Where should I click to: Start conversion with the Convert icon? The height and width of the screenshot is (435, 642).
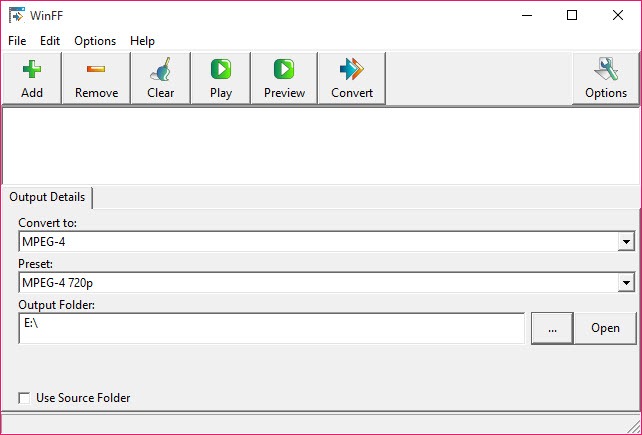[351, 70]
